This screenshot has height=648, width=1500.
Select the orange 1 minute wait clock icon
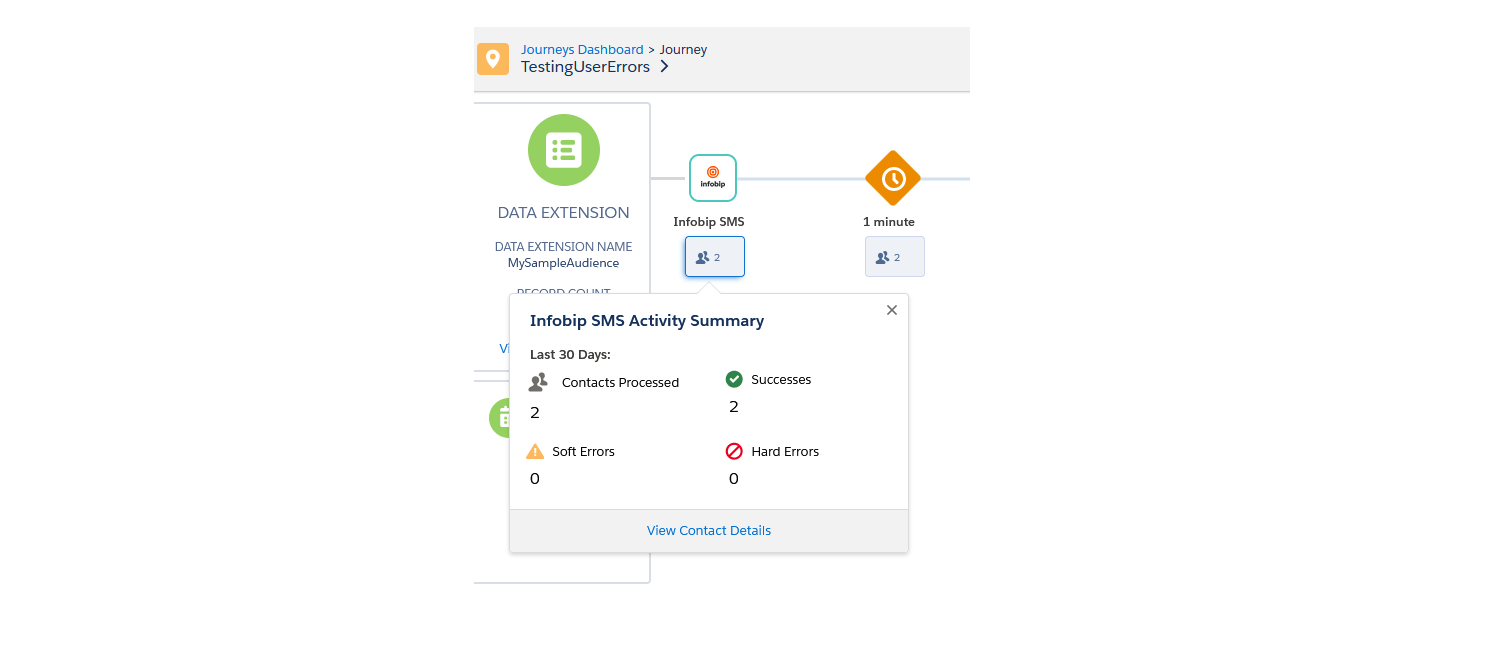tap(892, 178)
